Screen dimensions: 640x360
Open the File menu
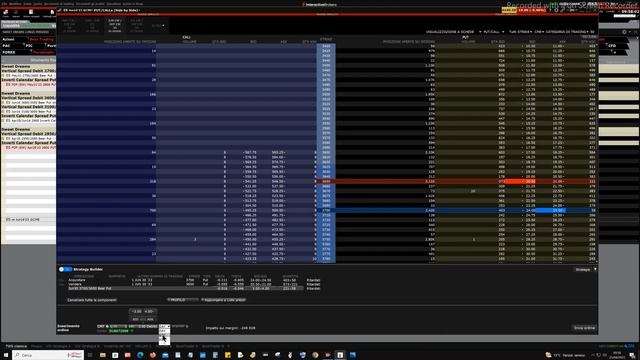point(4,4)
